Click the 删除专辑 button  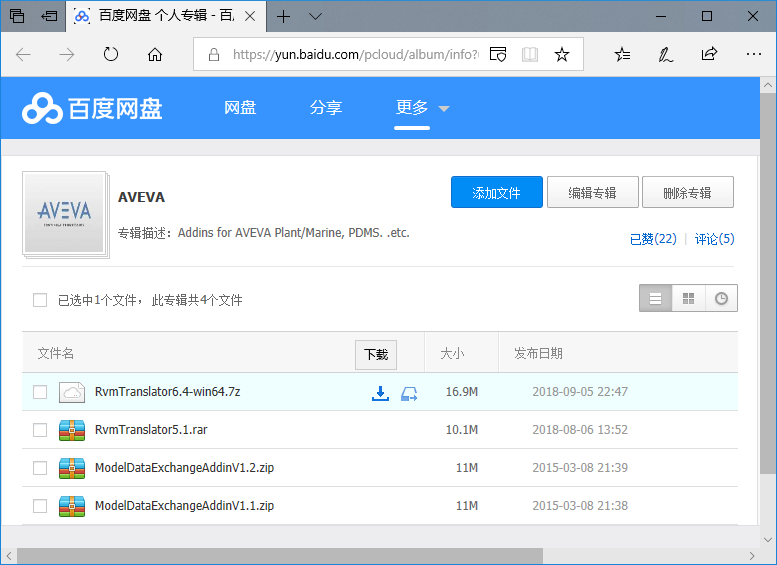(x=688, y=192)
